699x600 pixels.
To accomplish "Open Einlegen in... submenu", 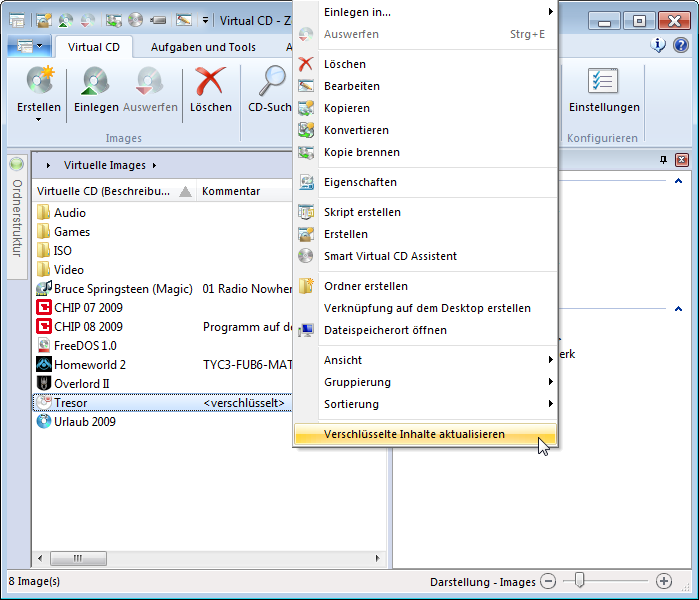I will tap(425, 12).
